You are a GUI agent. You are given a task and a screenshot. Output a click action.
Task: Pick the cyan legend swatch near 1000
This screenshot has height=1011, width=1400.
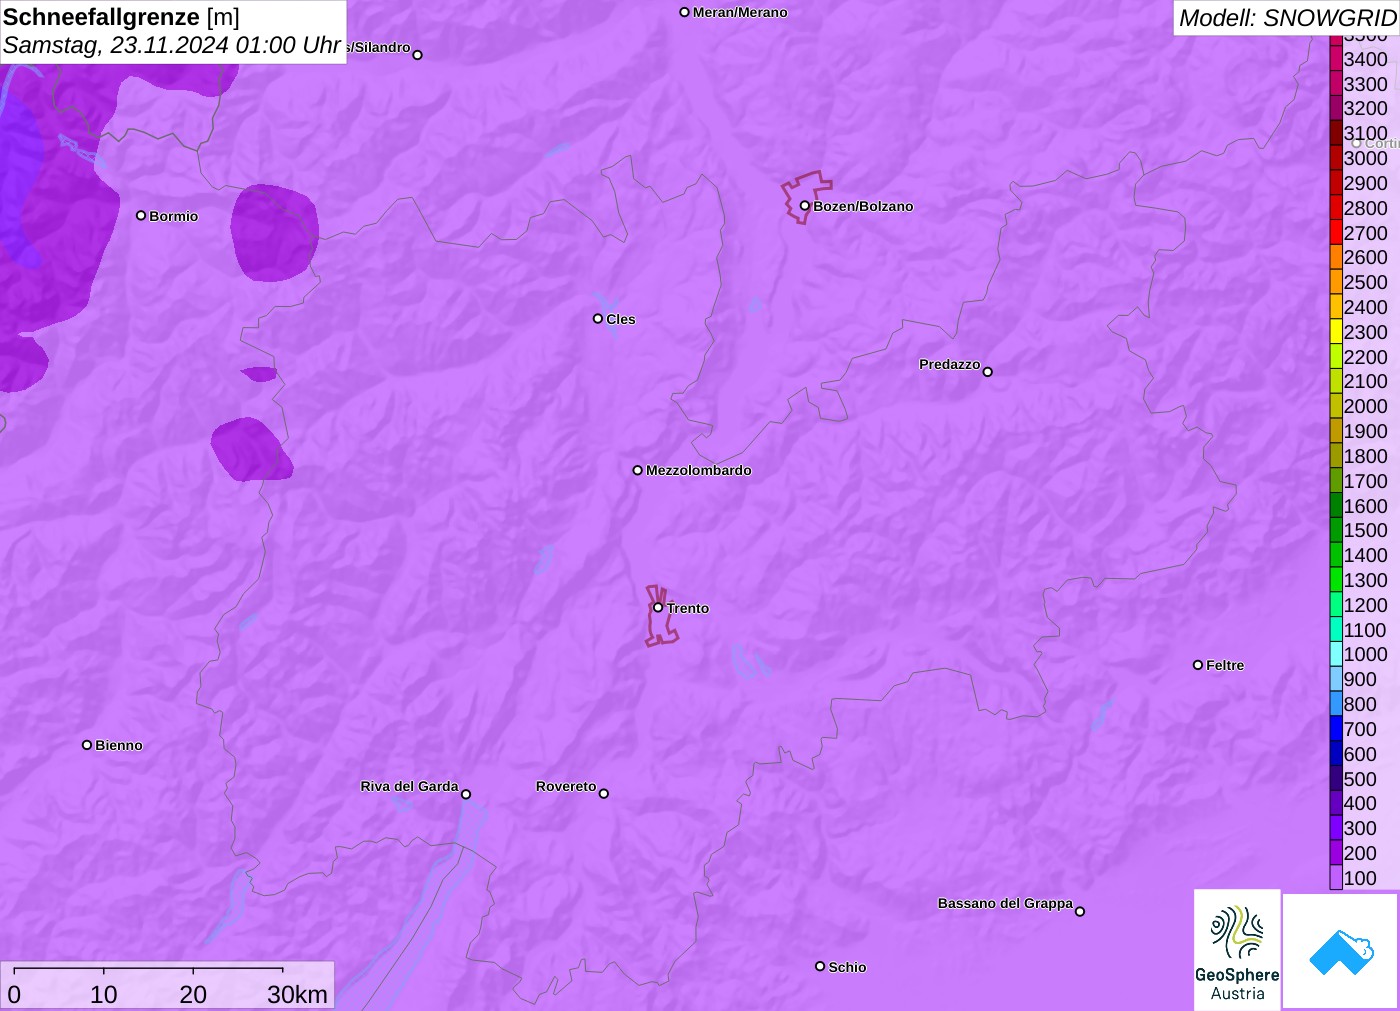pyautogui.click(x=1336, y=654)
